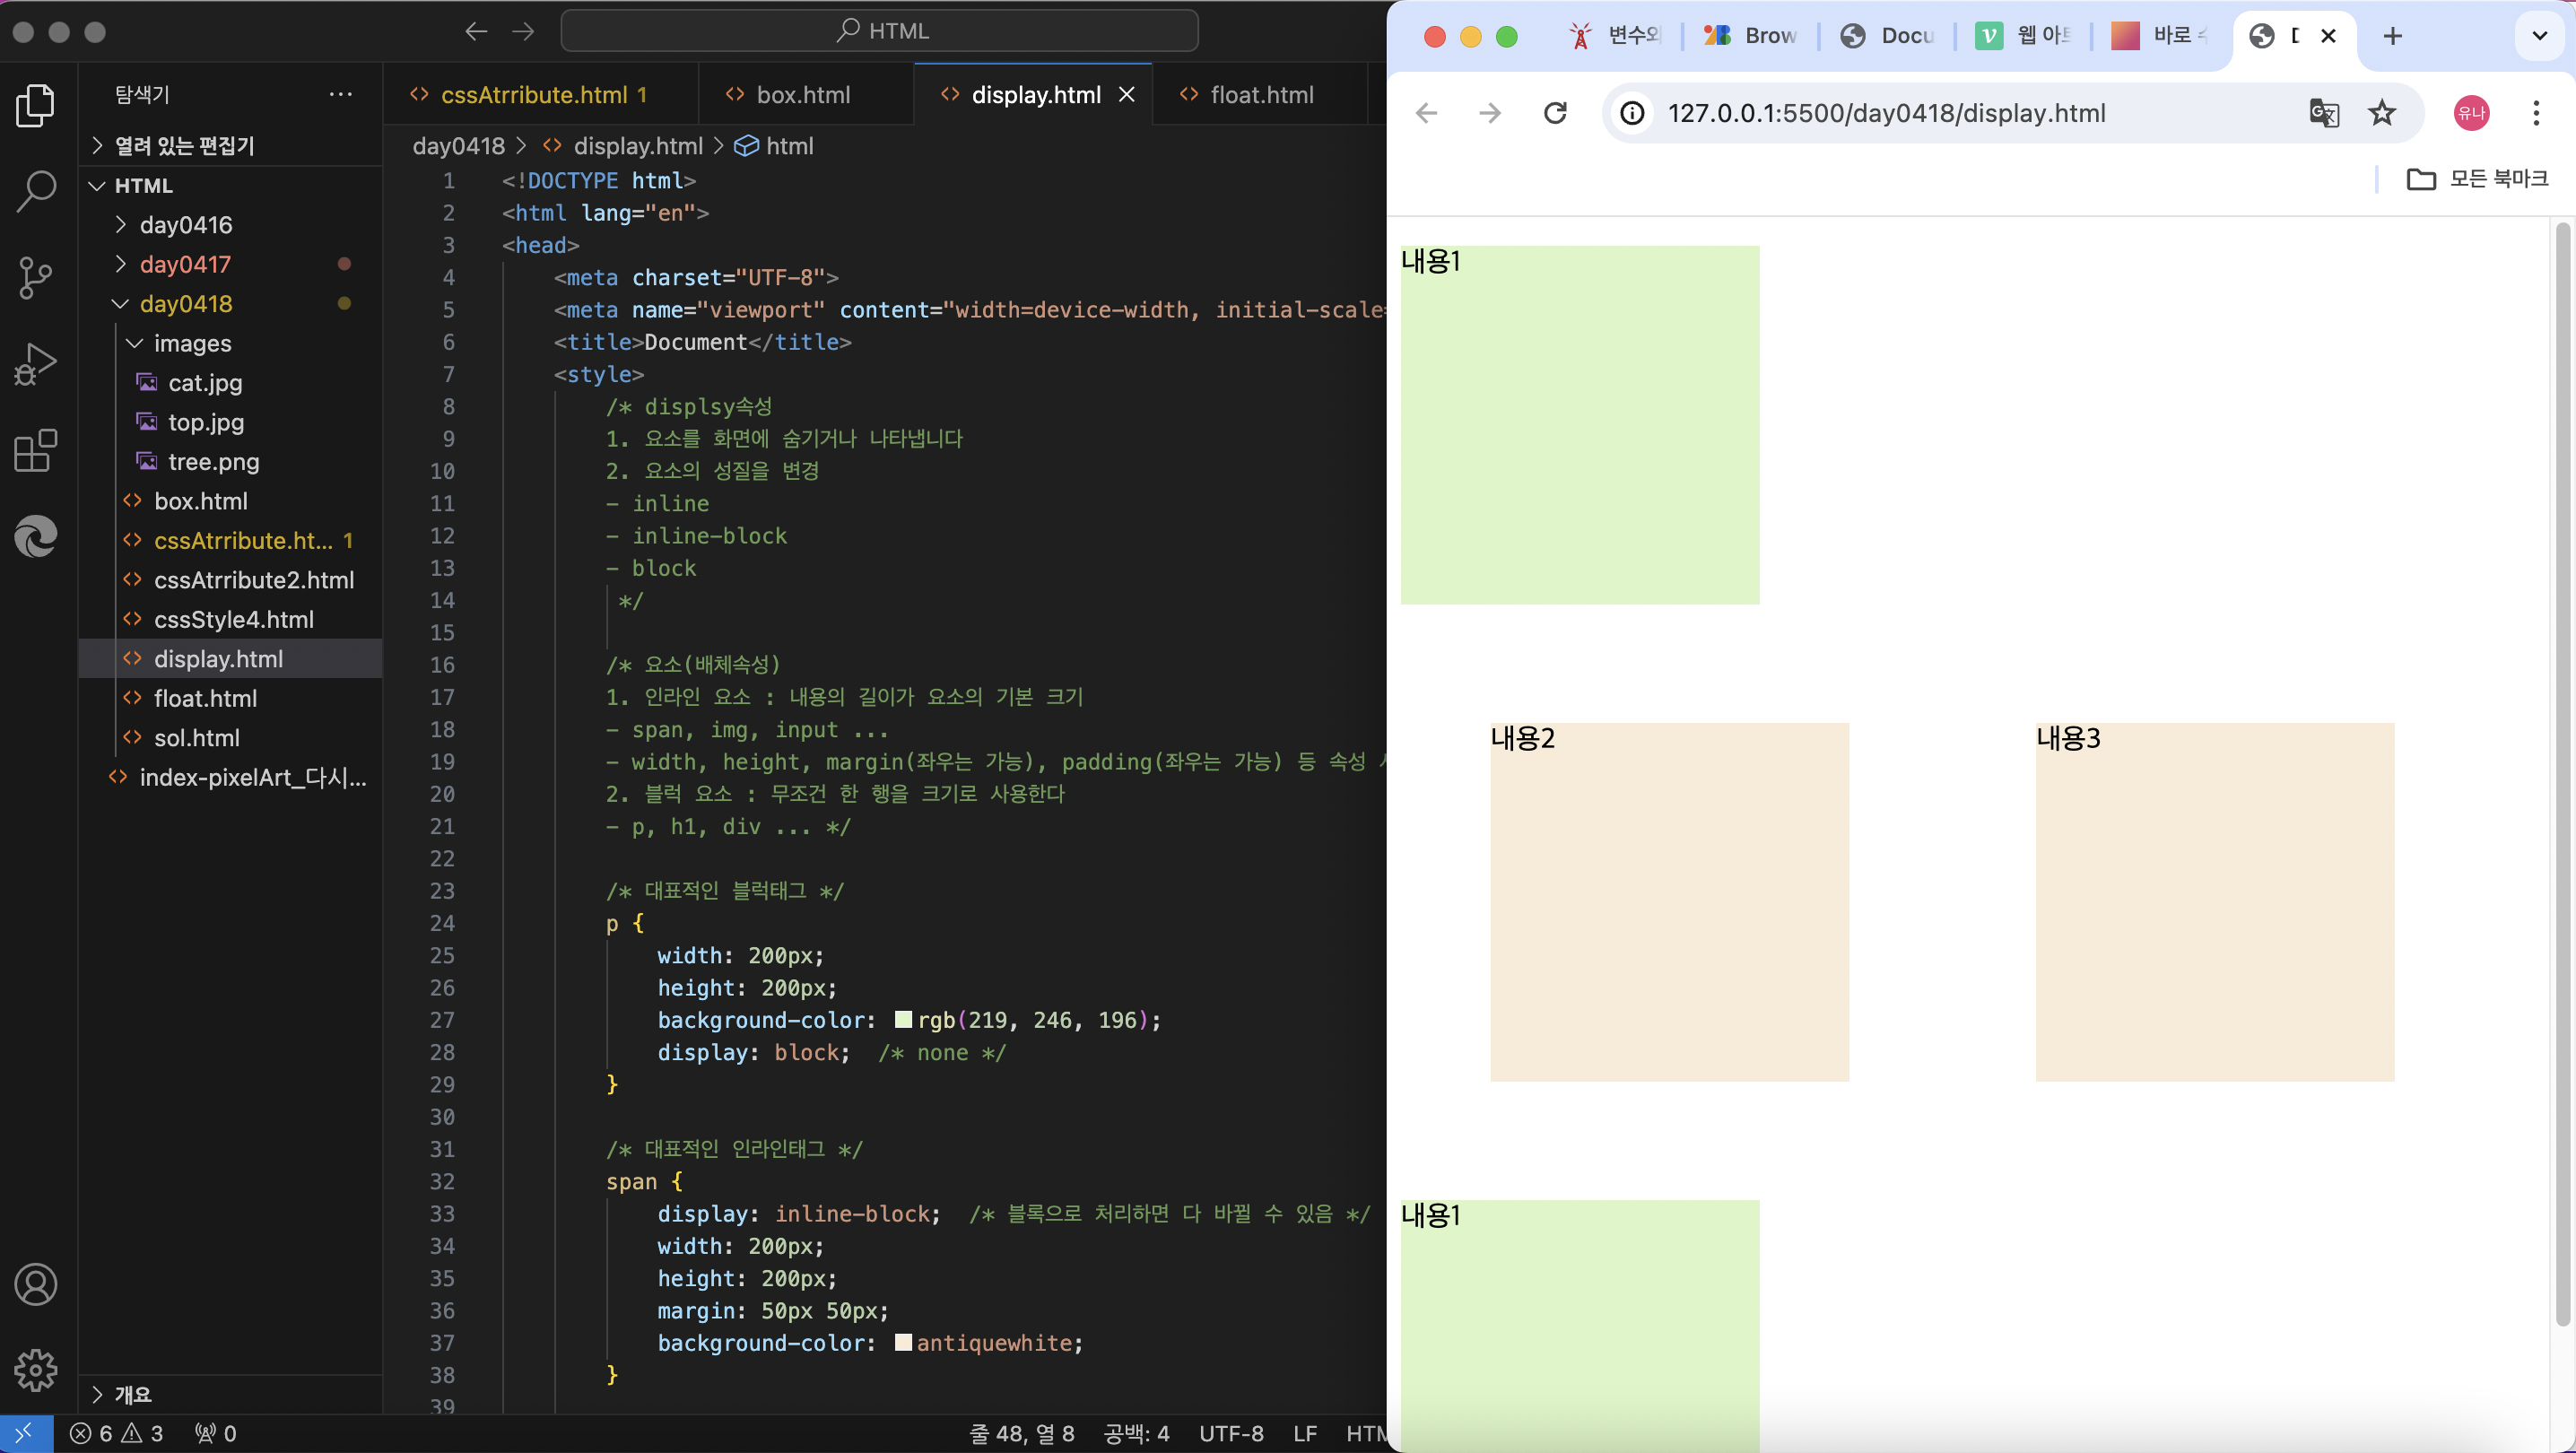Expand the 열려 있는 편집기 section
Viewport: 2576px width, 1453px height.
point(184,146)
